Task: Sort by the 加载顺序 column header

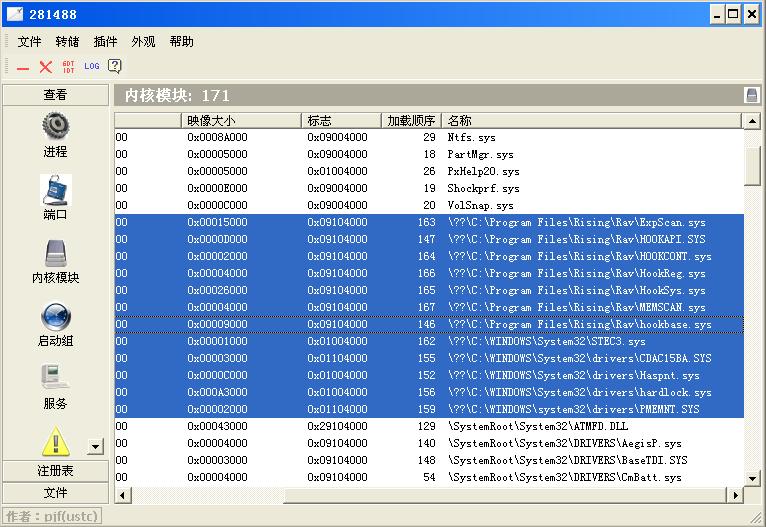Action: pyautogui.click(x=411, y=121)
